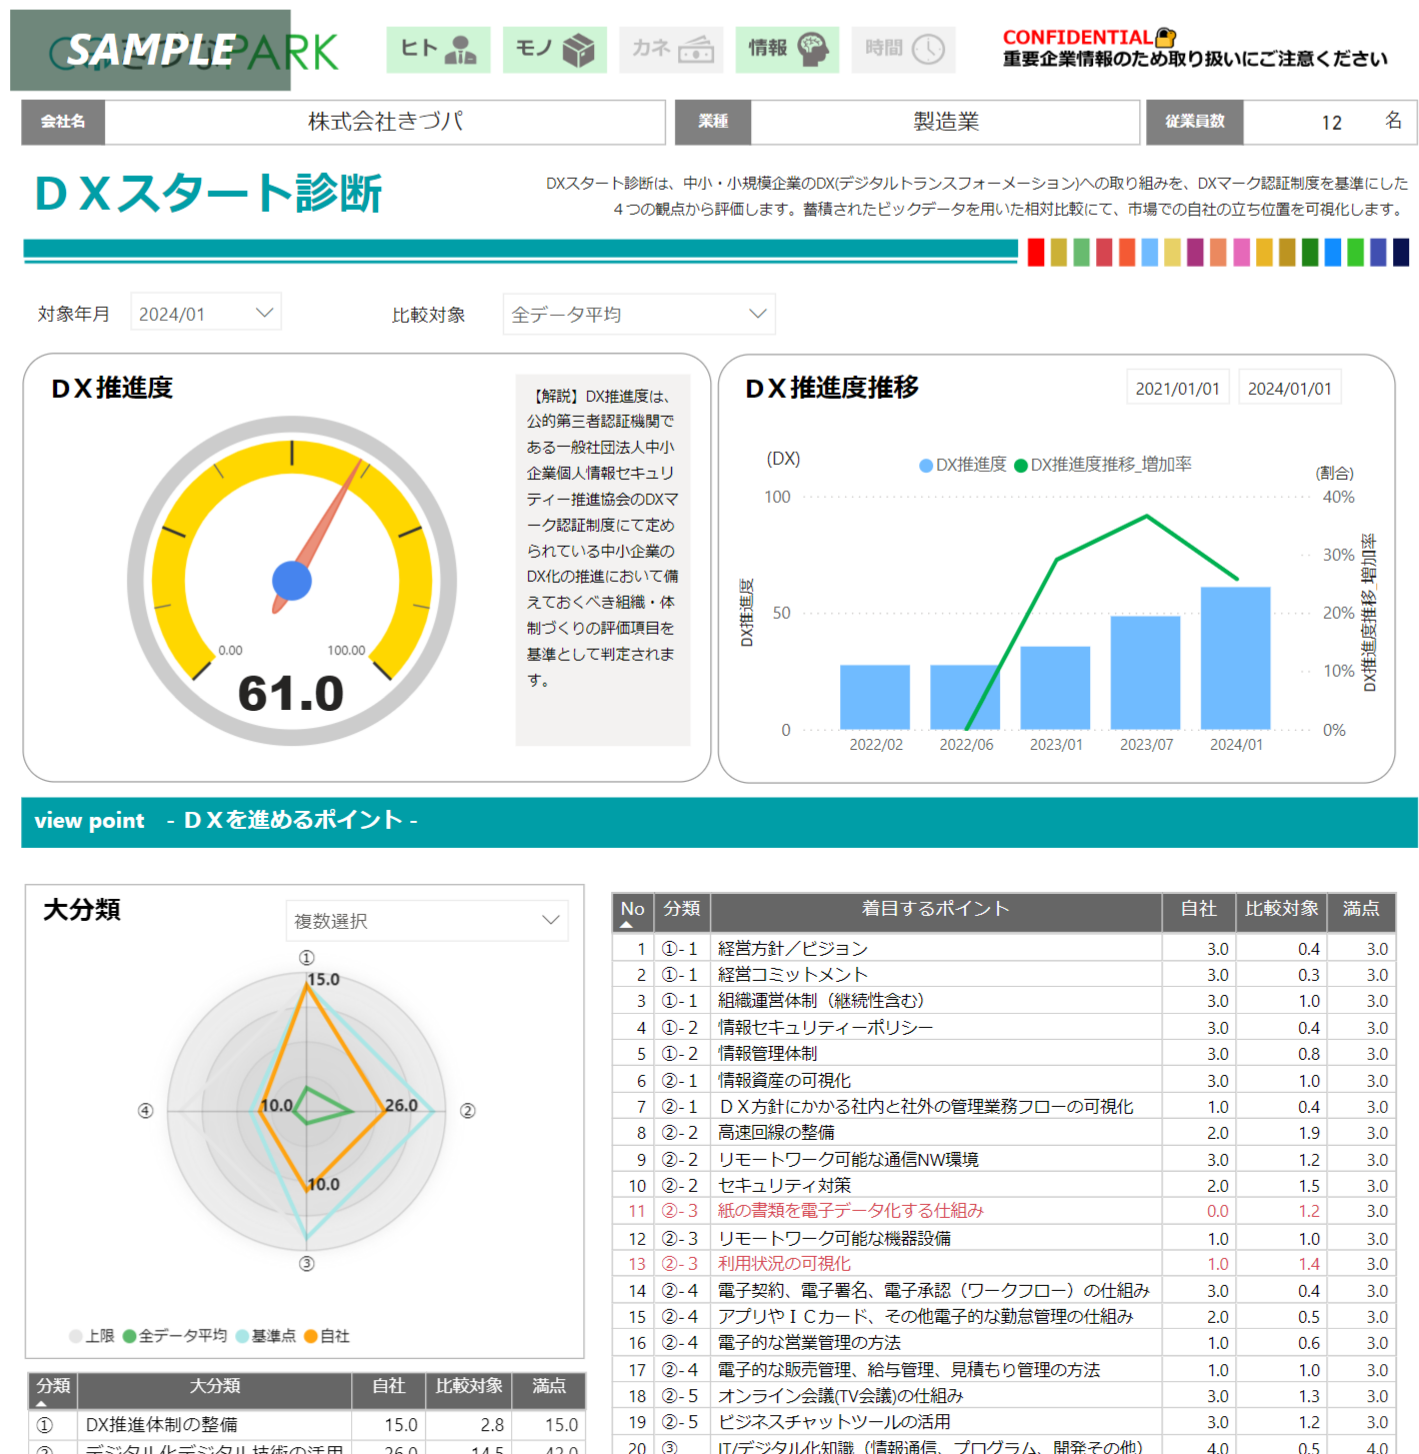Click the 26.0 radar value label
The height and width of the screenshot is (1454, 1419).
point(401,1105)
